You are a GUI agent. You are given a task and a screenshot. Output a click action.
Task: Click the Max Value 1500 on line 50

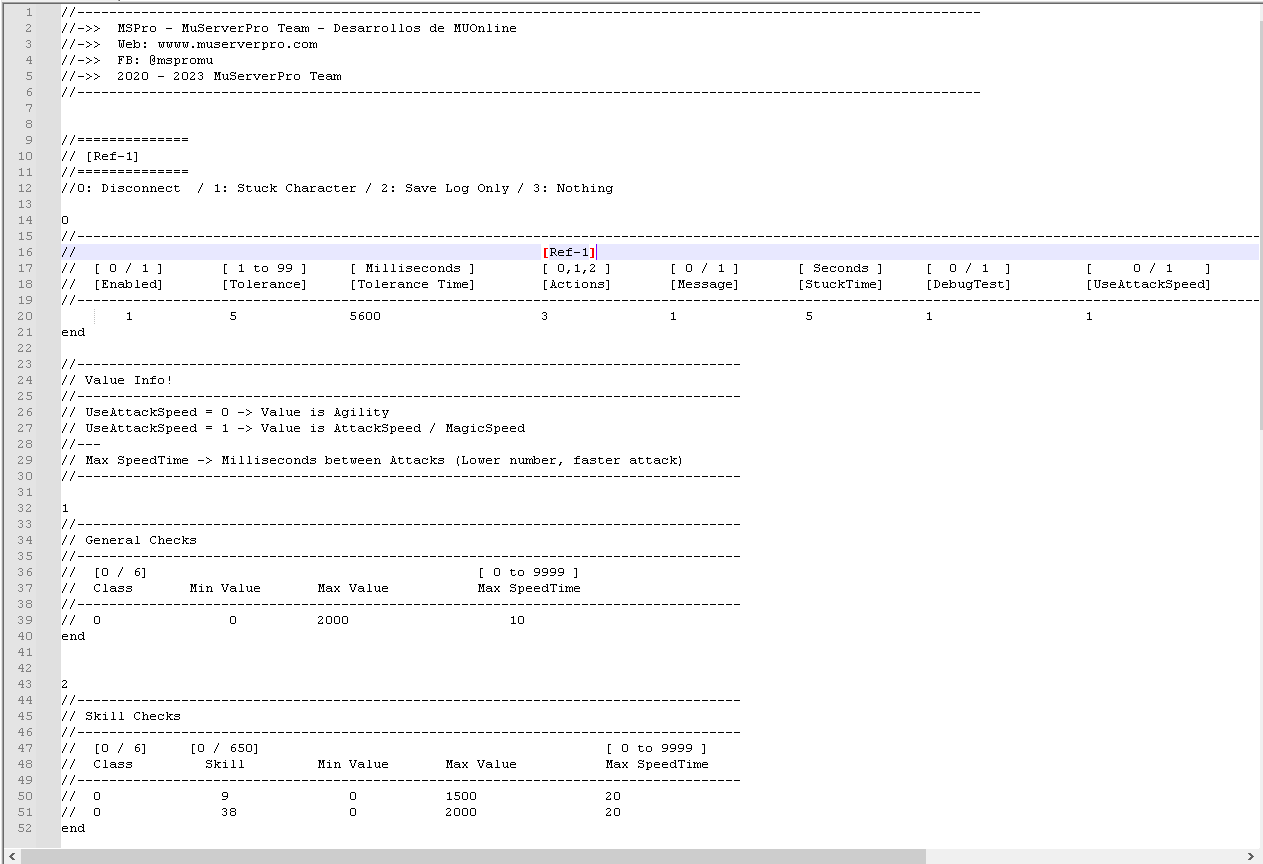(x=461, y=796)
